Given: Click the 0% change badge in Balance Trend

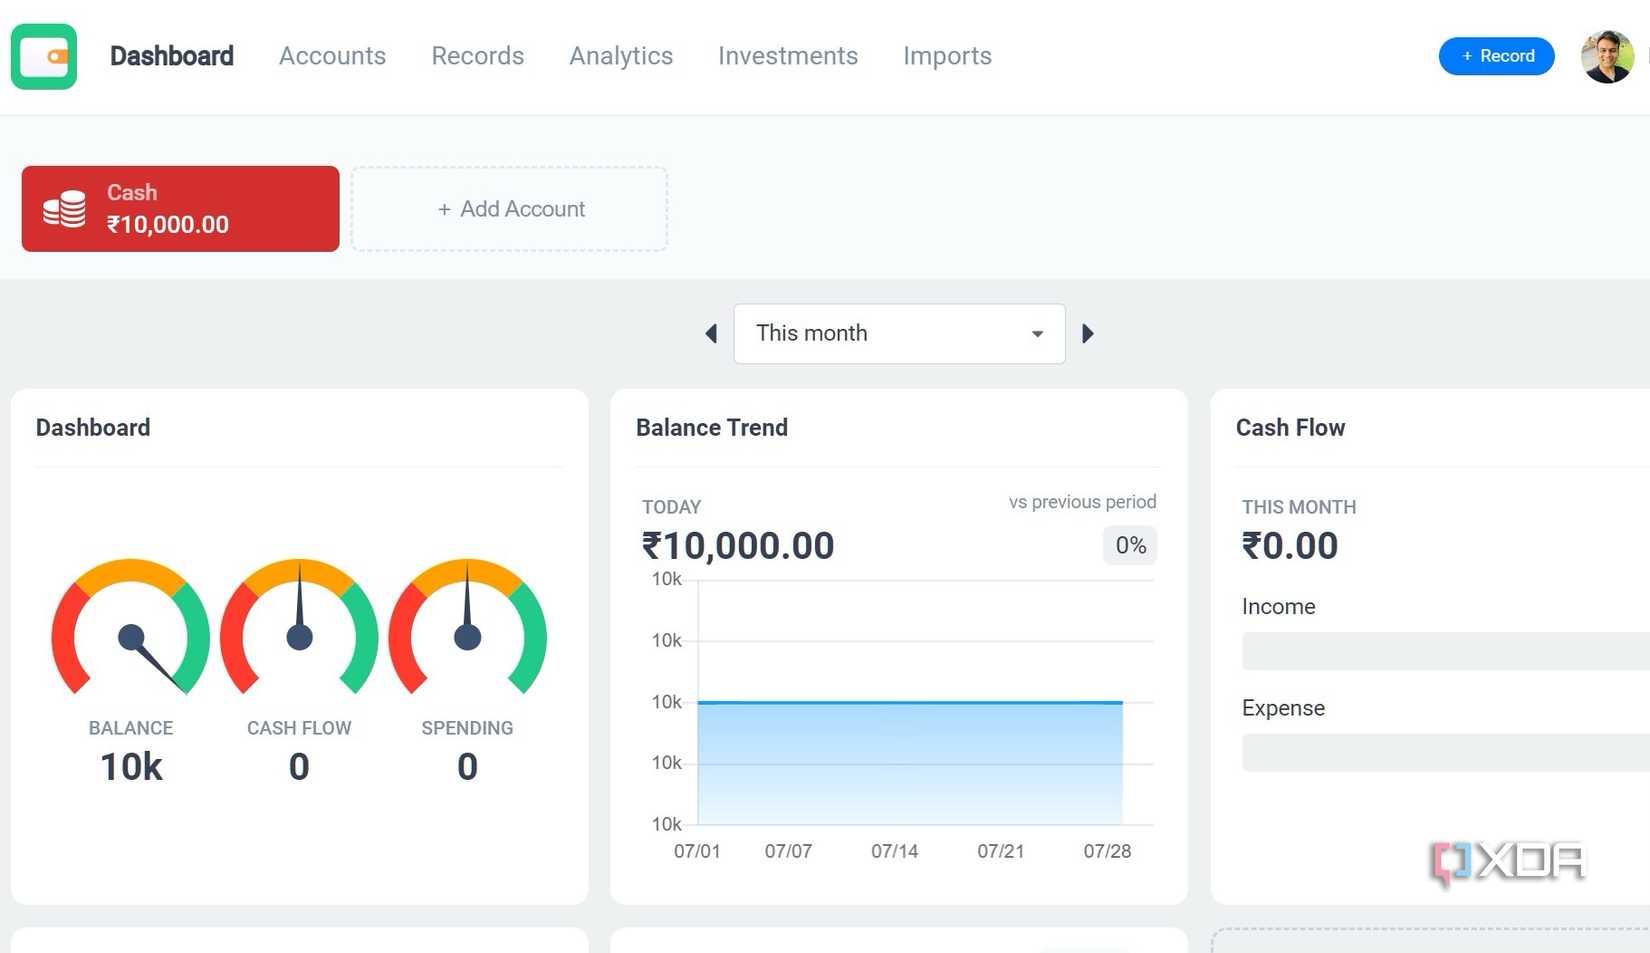Looking at the screenshot, I should tap(1129, 545).
